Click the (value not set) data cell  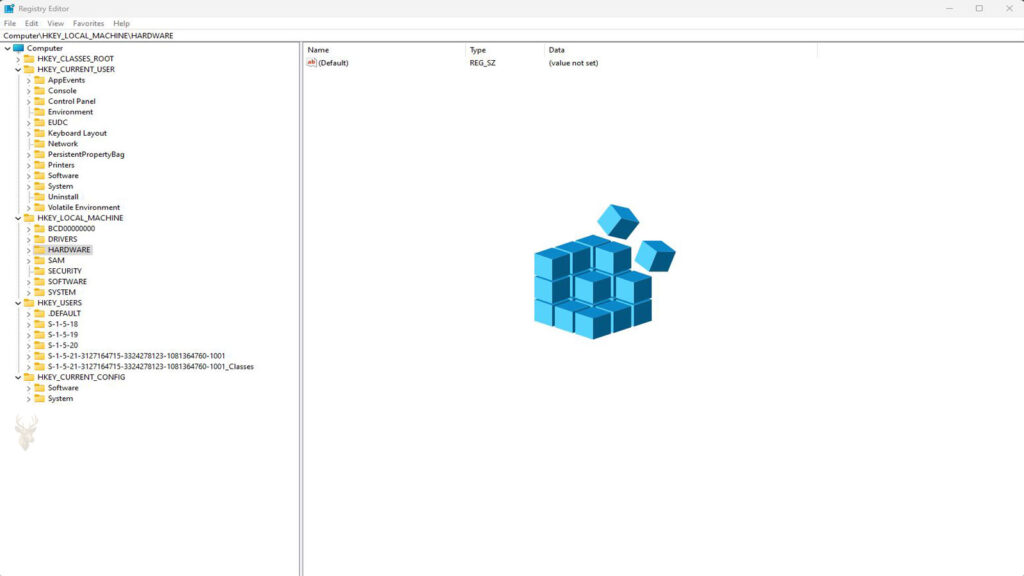point(573,63)
